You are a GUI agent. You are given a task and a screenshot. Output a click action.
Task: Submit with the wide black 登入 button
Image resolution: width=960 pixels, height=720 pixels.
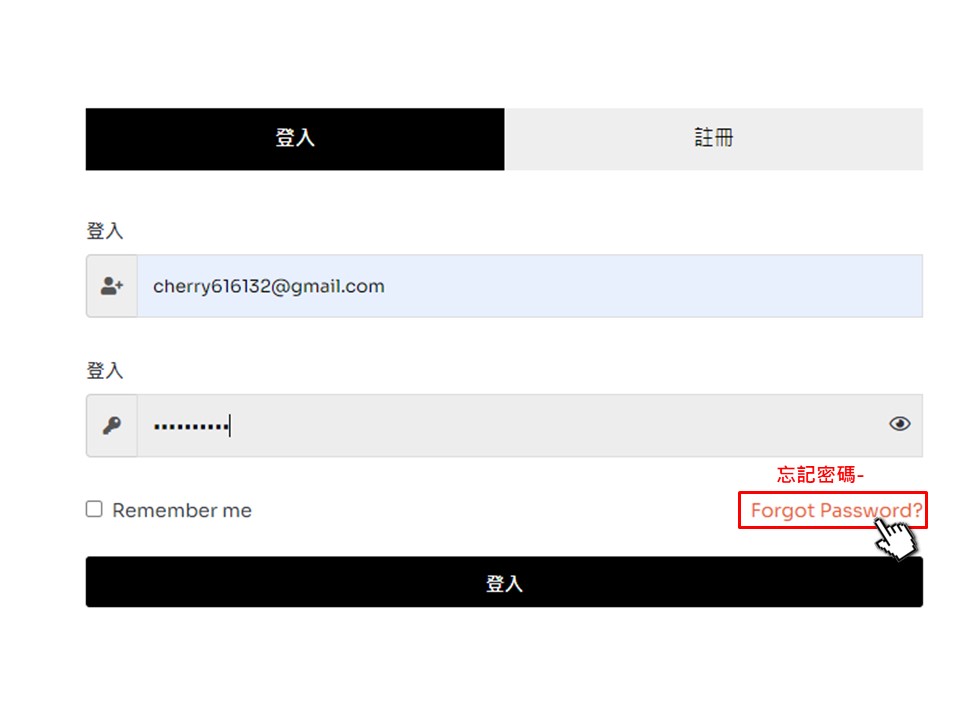click(x=504, y=582)
